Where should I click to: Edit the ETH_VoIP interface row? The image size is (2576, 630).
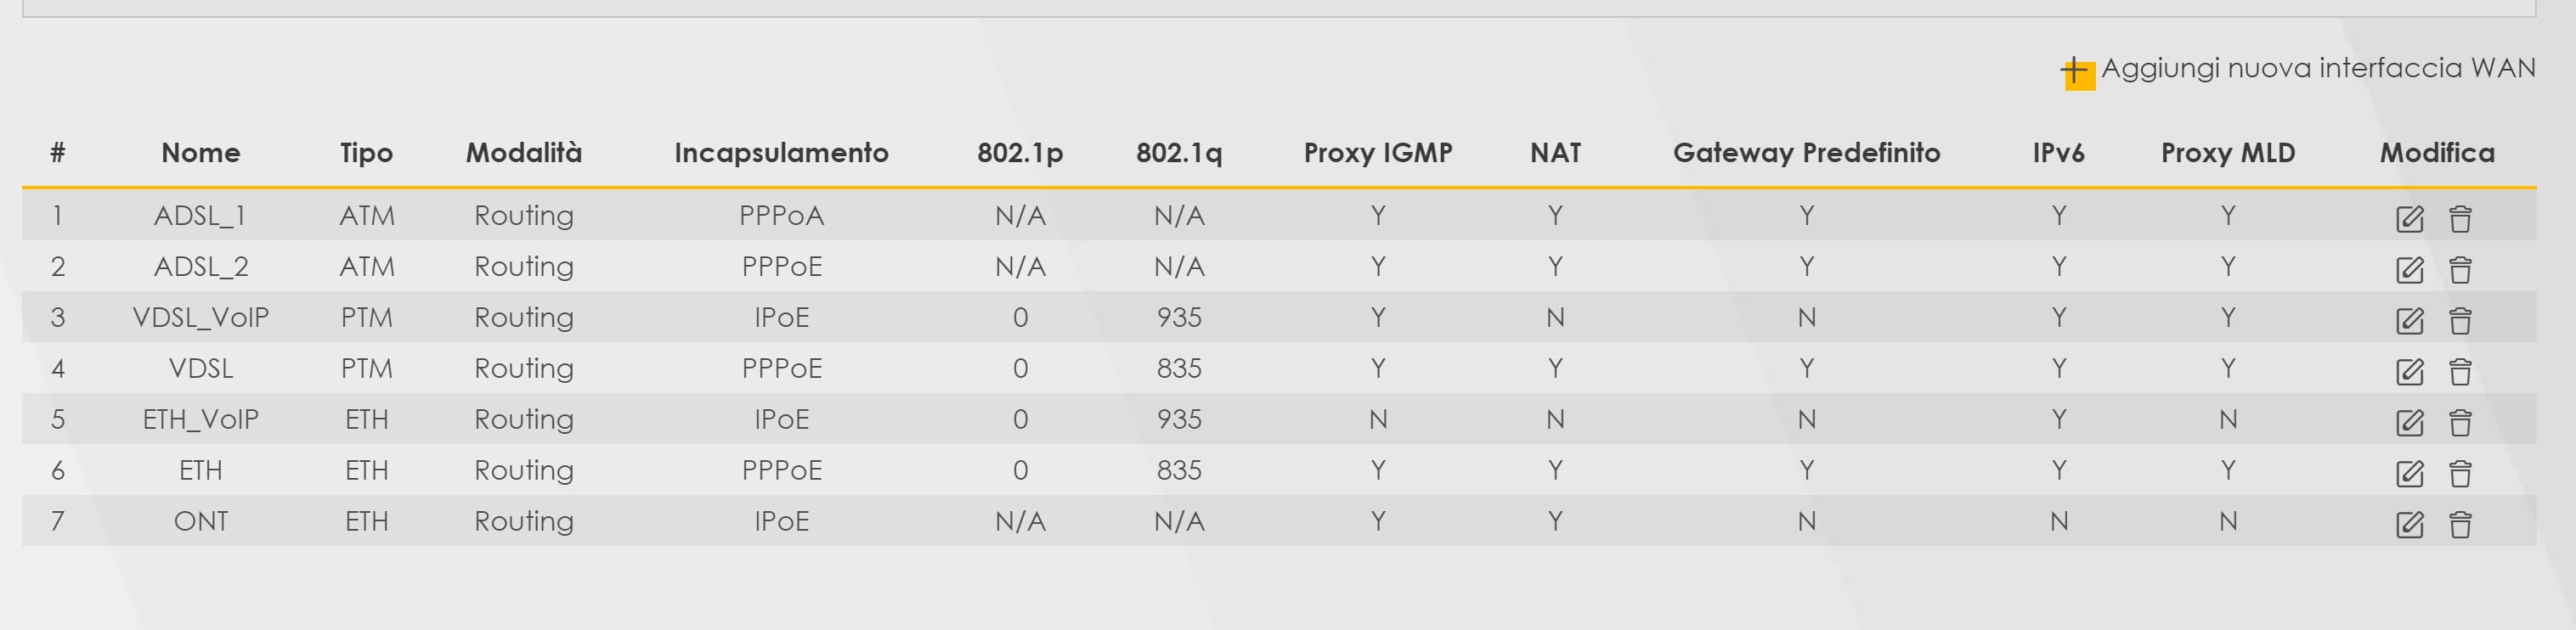[x=2409, y=423]
